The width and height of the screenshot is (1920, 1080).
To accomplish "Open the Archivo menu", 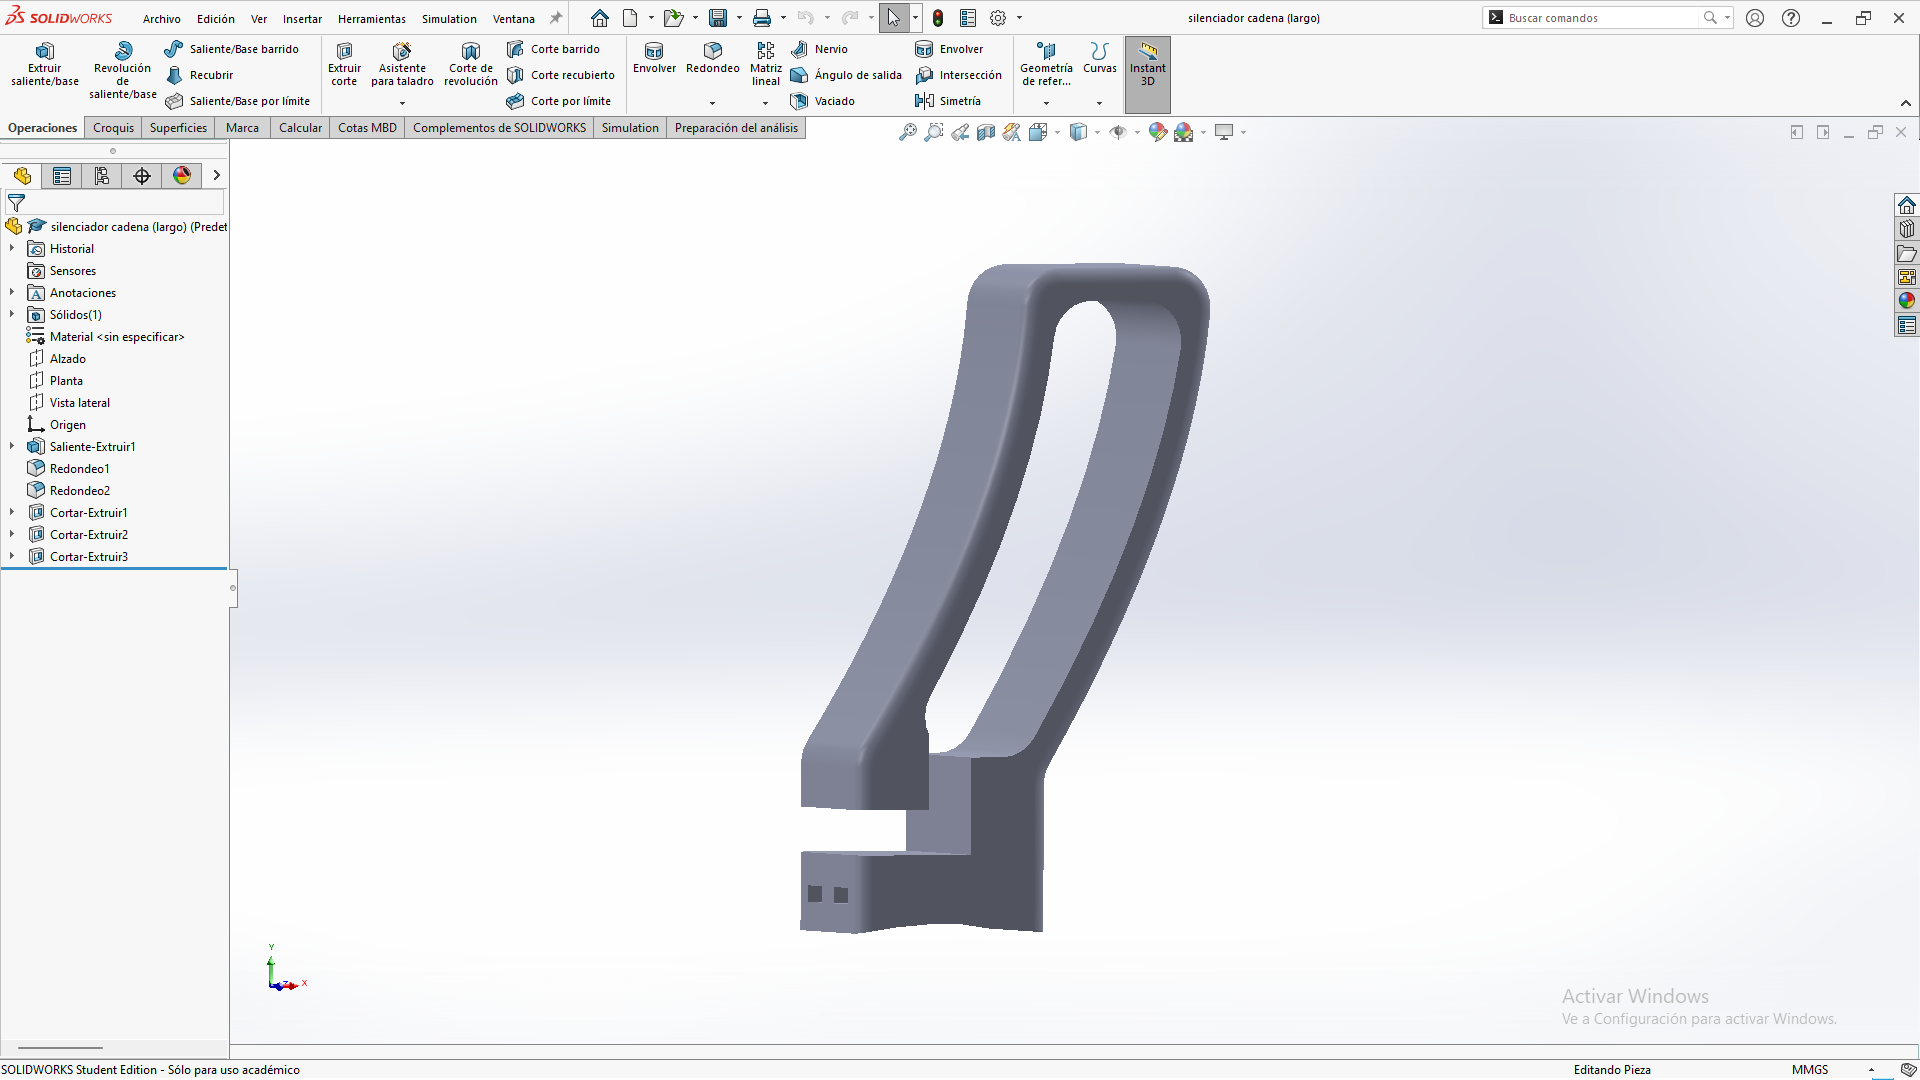I will [161, 19].
